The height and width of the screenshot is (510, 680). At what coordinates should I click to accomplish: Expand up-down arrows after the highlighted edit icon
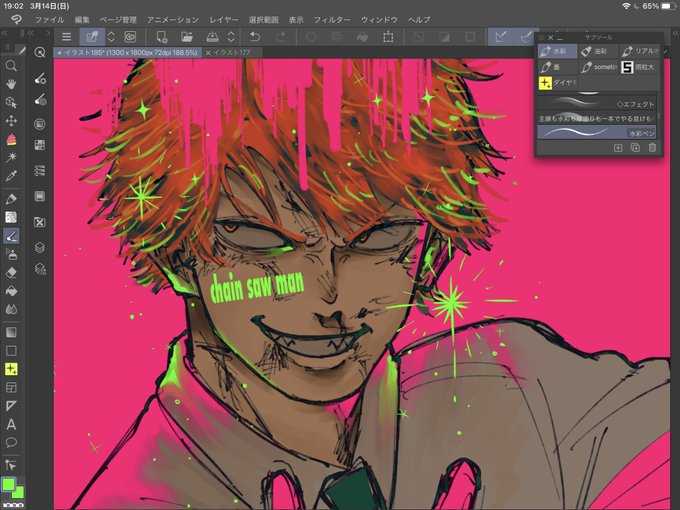(111, 37)
